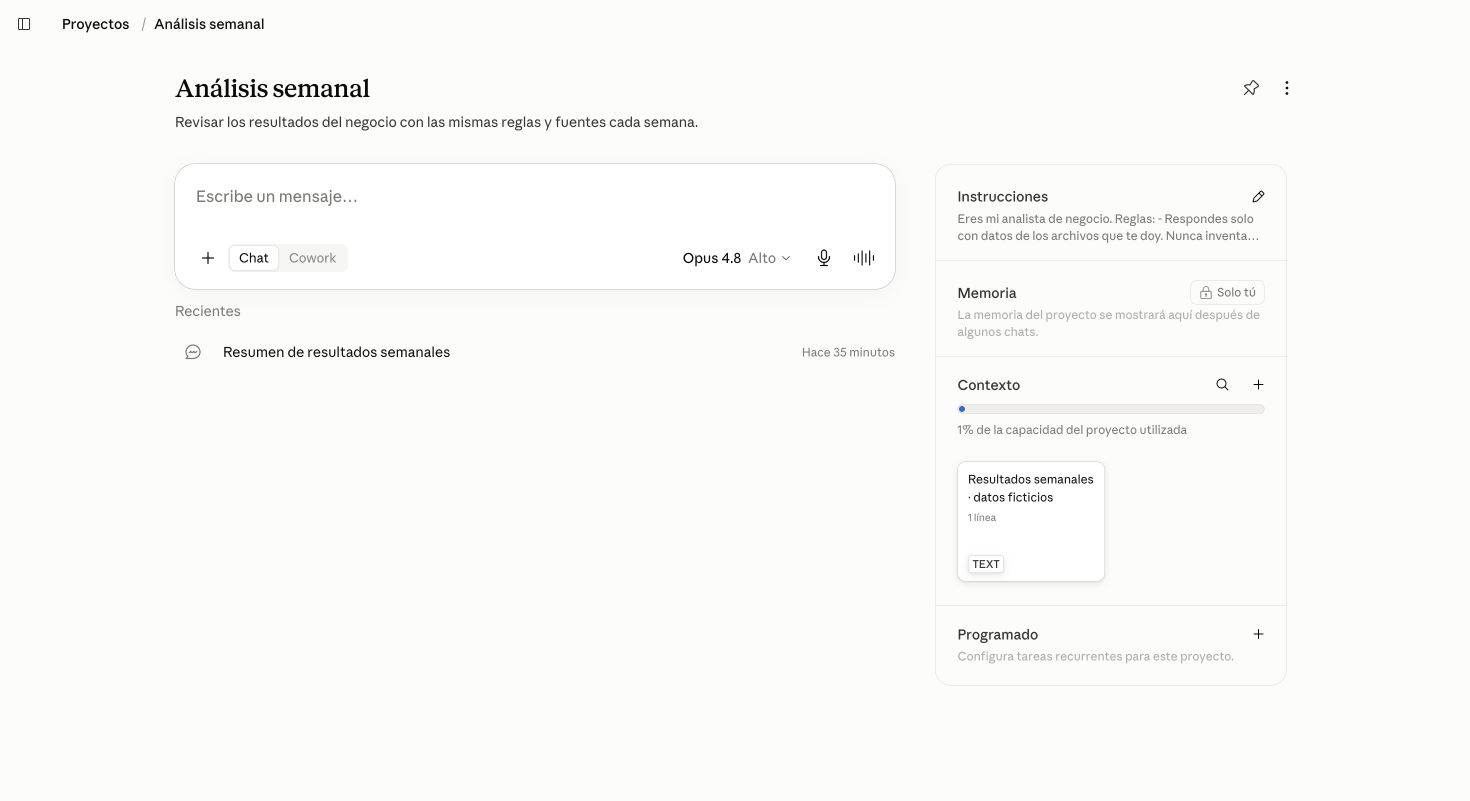
Task: Click the Instrucciones text preview
Action: [1107, 227]
